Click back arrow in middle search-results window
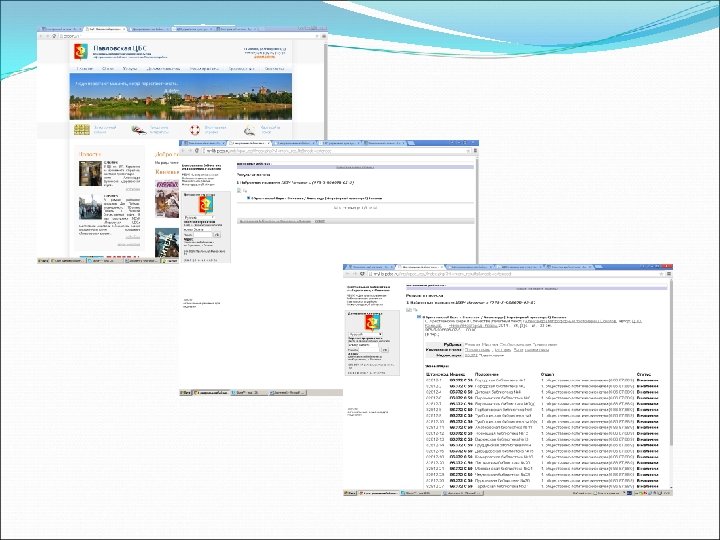 [183, 151]
